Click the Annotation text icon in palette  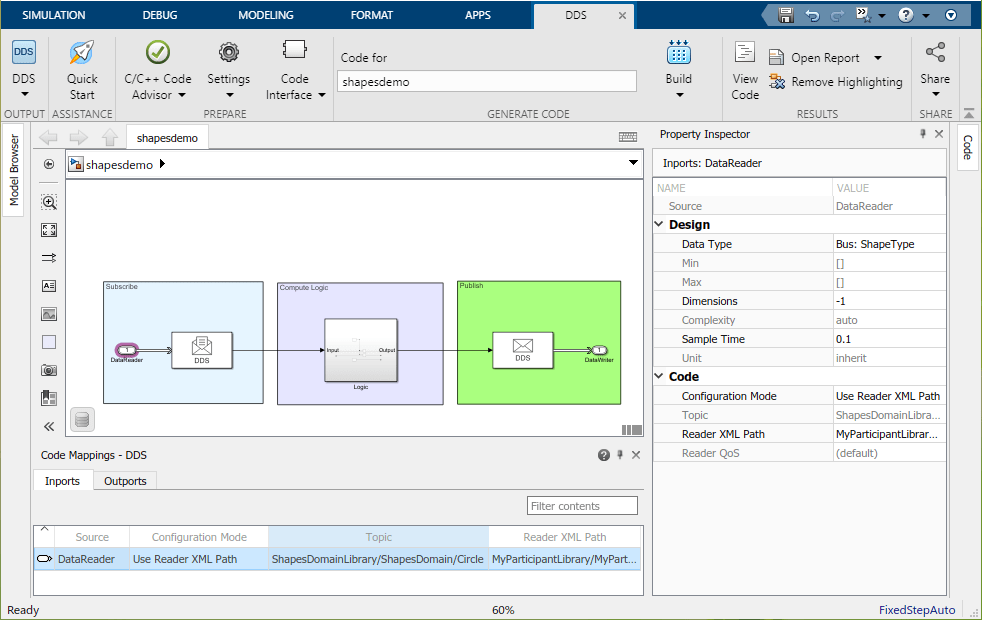pos(49,286)
